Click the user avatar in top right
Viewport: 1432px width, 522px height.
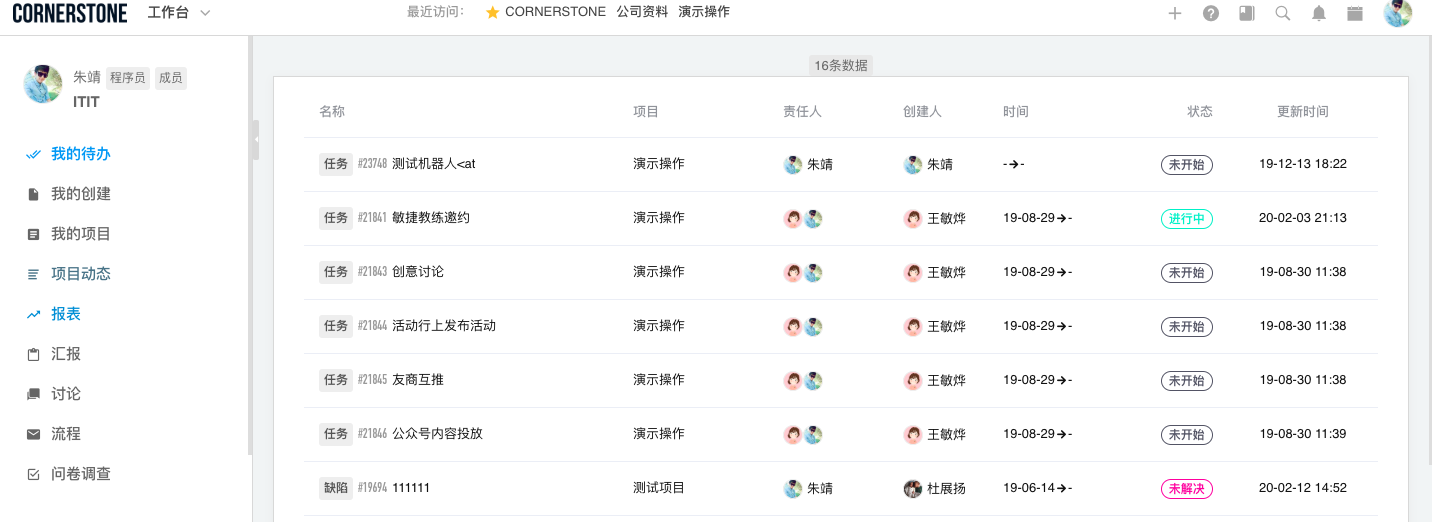click(x=1398, y=13)
